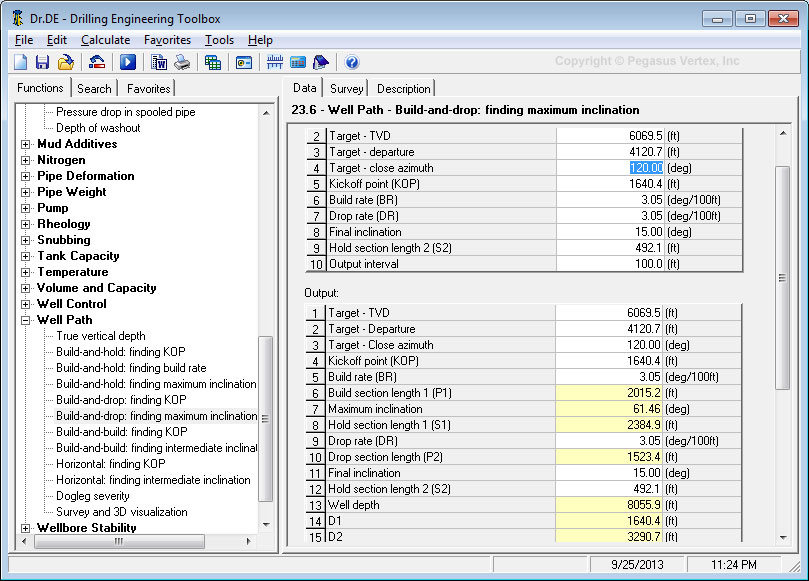Expand the Well Control node
The image size is (809, 581).
(x=25, y=304)
